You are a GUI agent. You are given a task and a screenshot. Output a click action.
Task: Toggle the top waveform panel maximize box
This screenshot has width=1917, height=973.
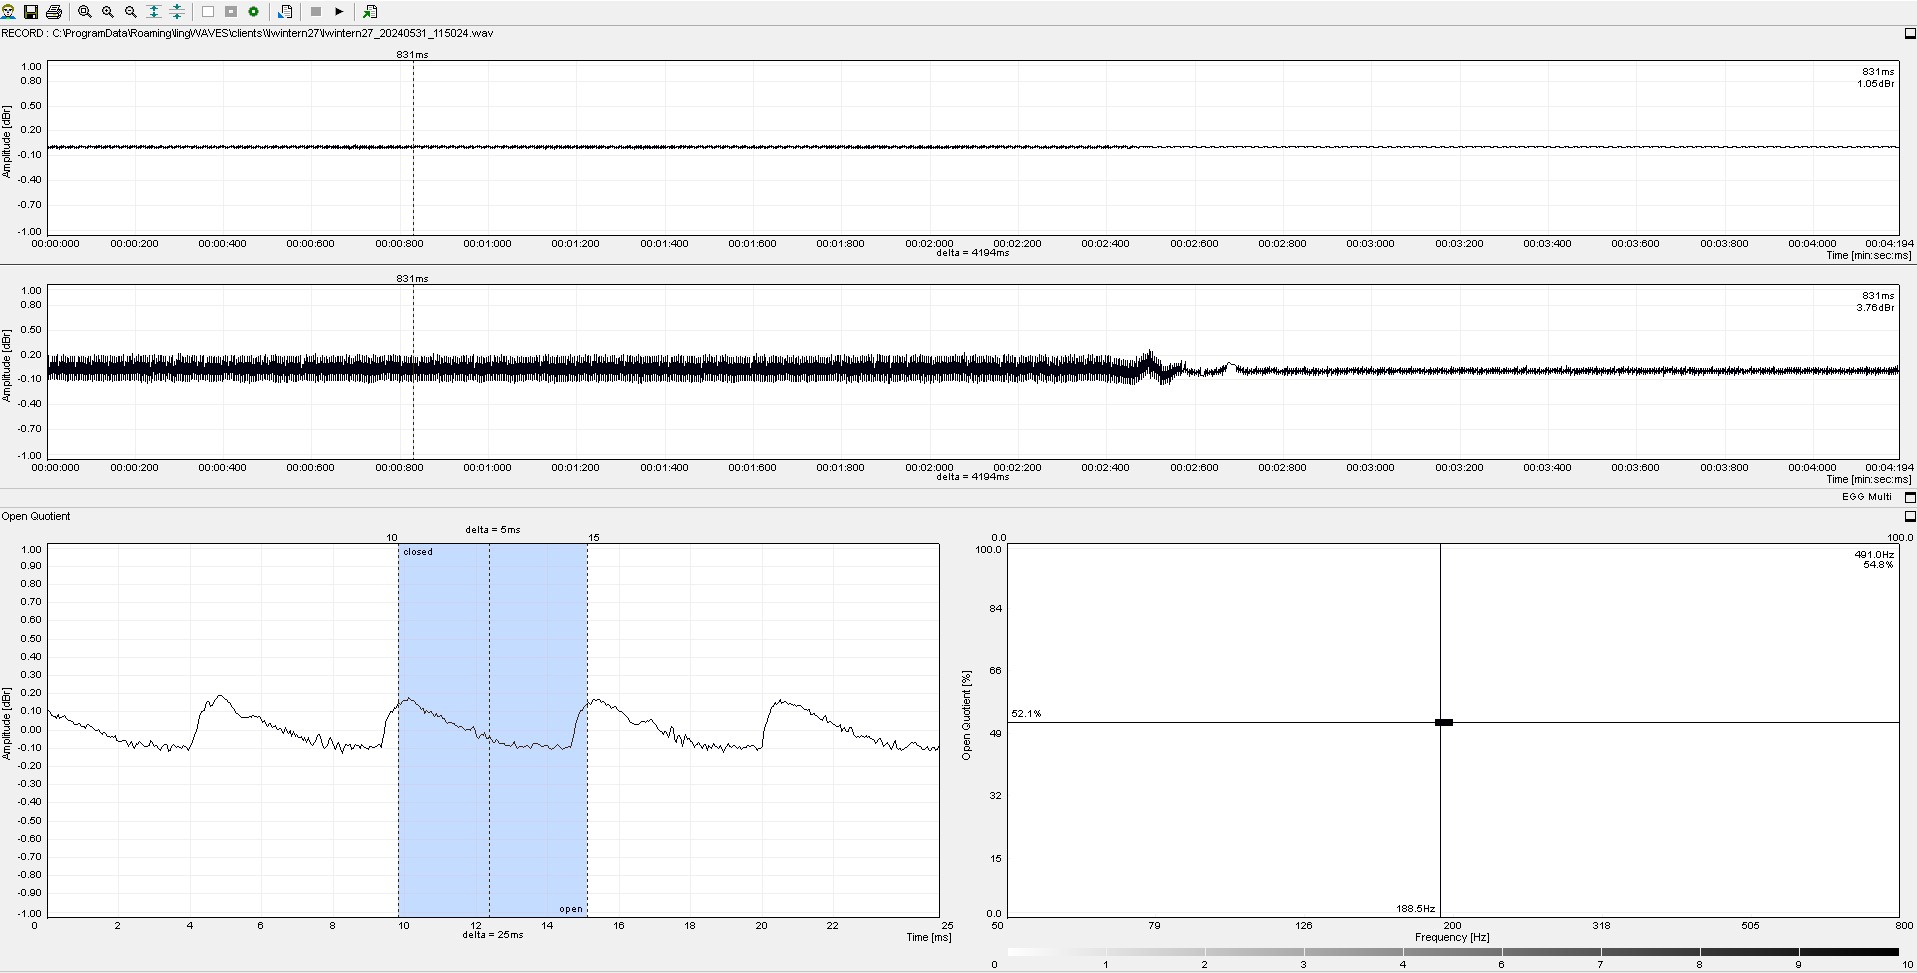tap(1909, 34)
